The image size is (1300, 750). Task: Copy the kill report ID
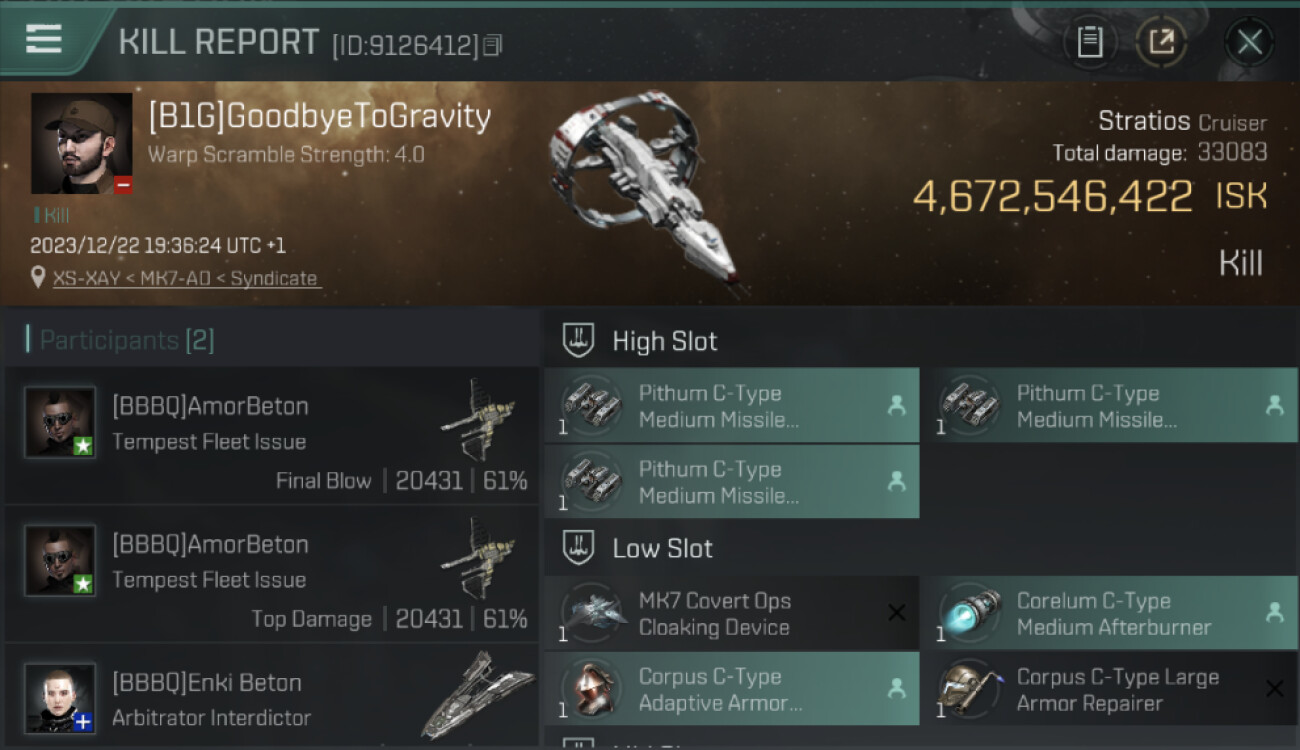492,45
